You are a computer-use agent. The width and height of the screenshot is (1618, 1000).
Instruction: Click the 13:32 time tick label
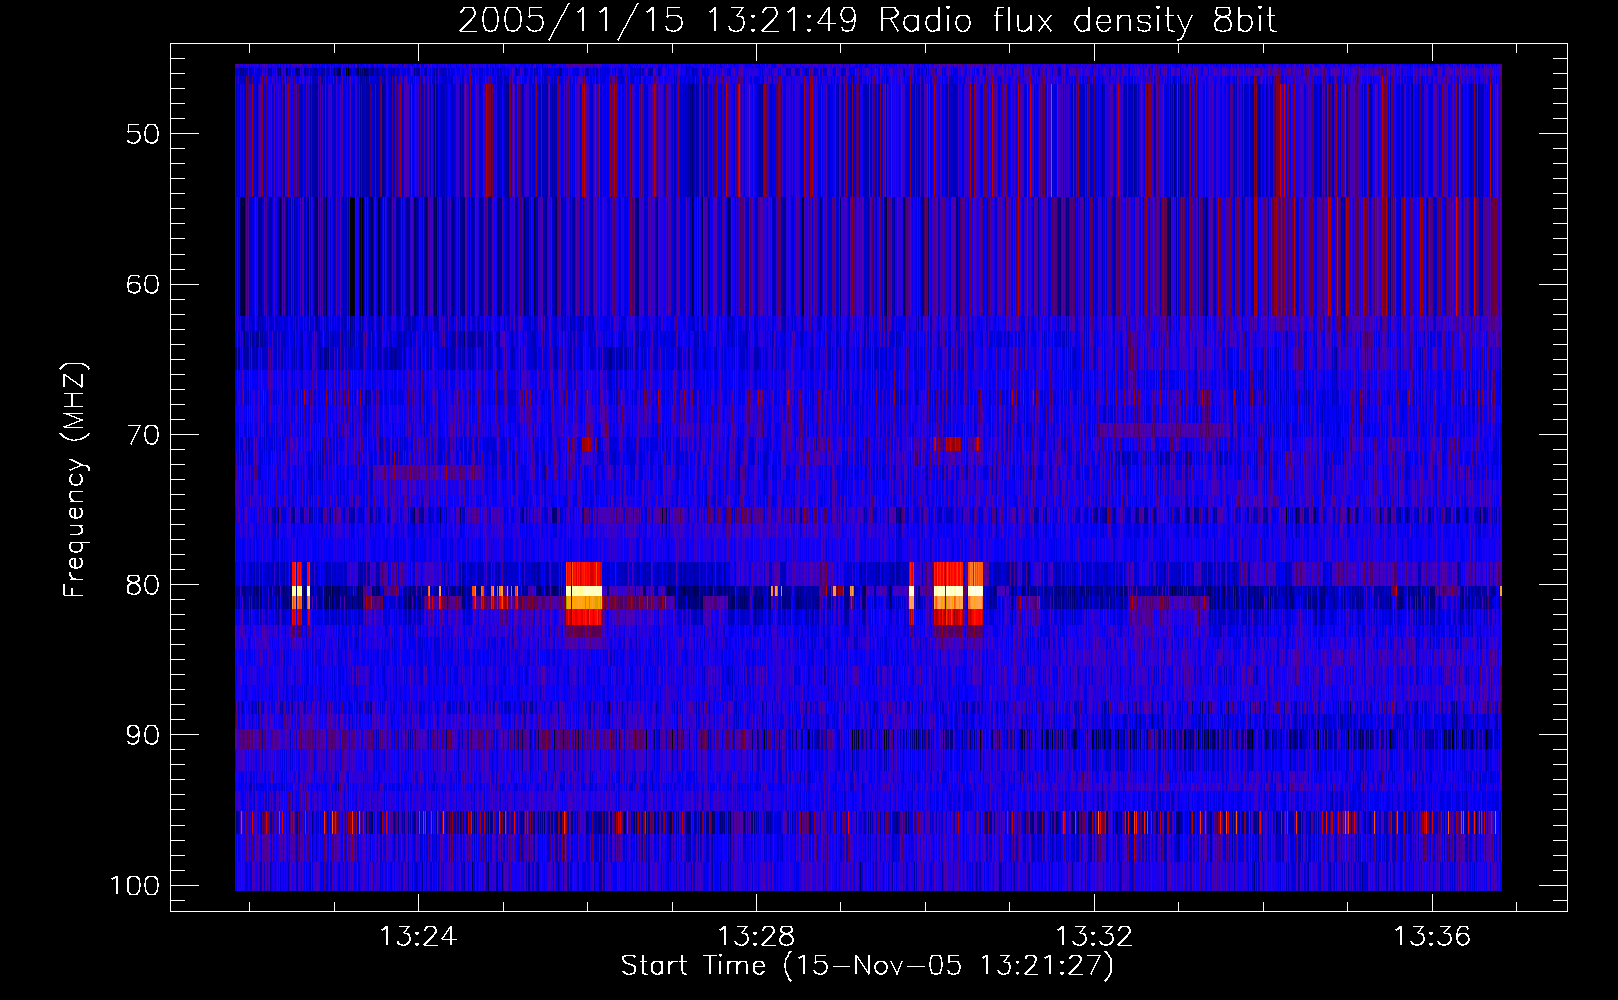(1095, 936)
